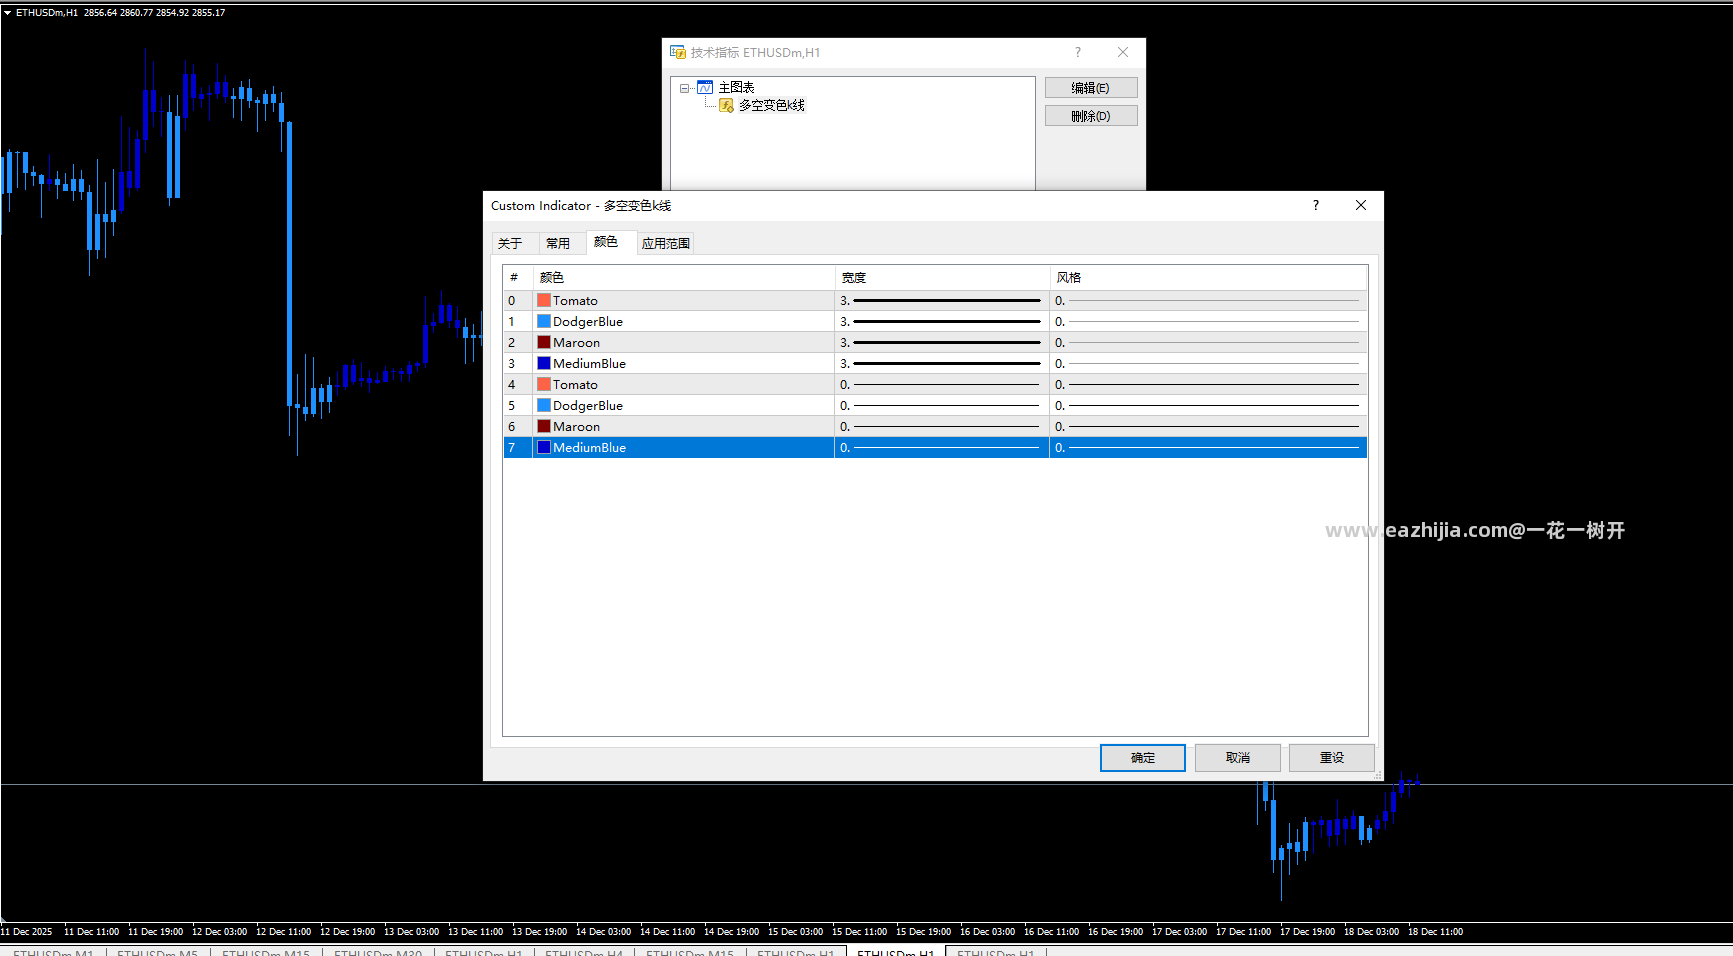Close the 技术指标 window
The image size is (1733, 956).
point(1123,52)
